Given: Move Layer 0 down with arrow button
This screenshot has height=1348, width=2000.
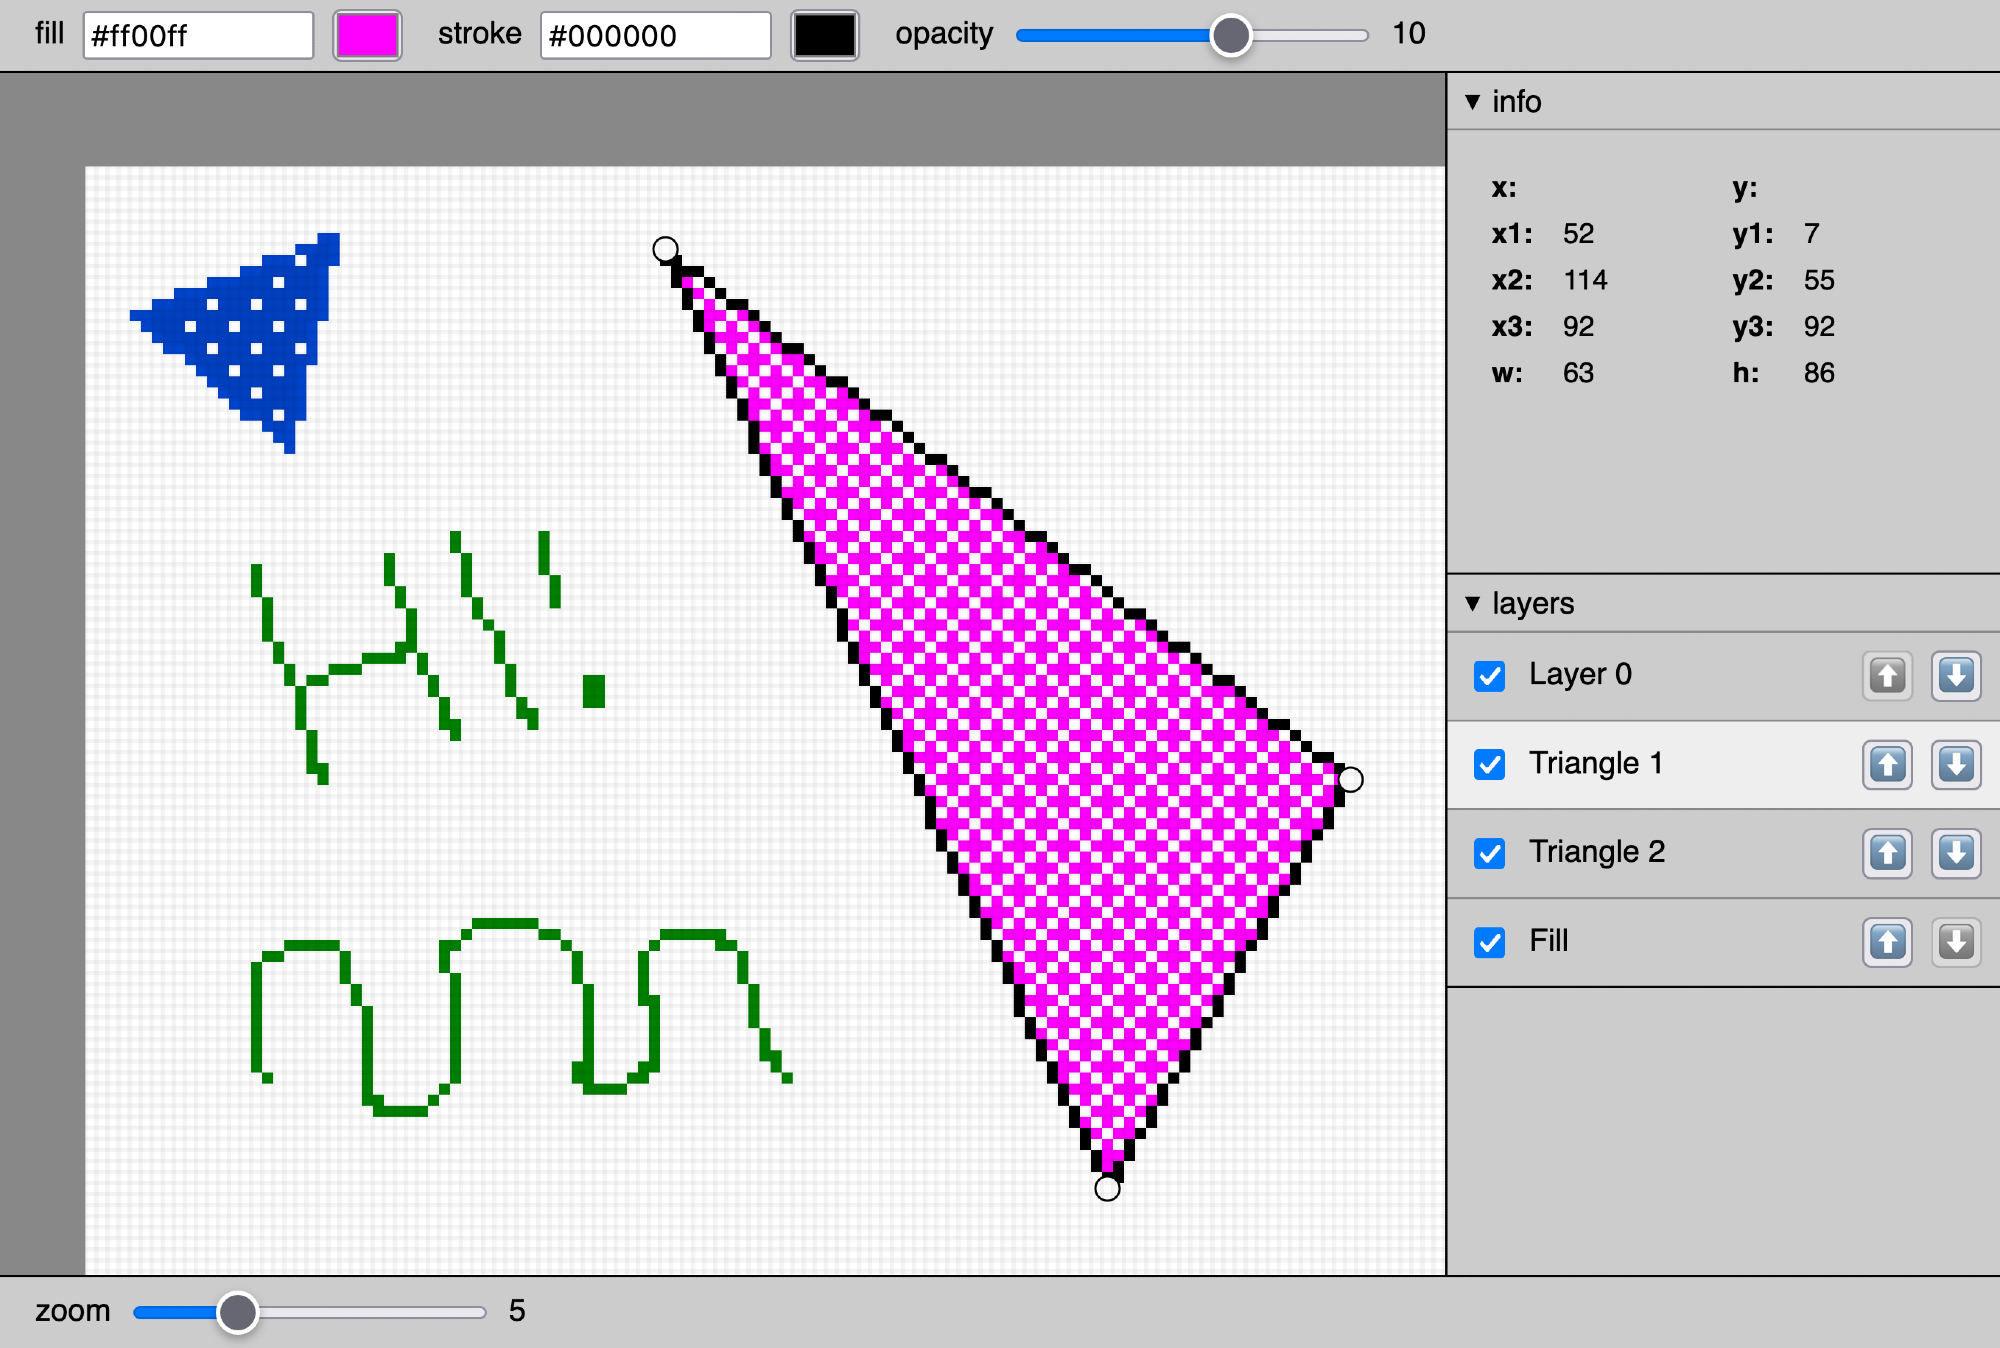Looking at the screenshot, I should pos(1956,676).
